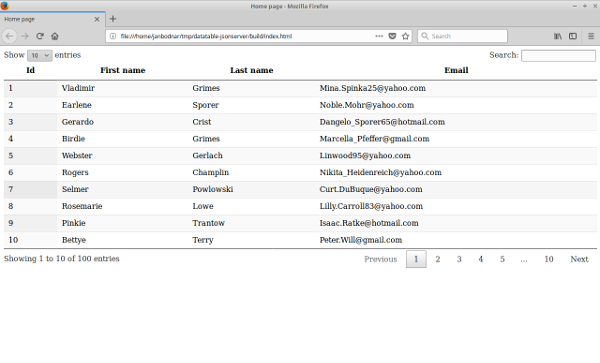Sort table by Id column header
Viewport: 600px width, 363px height.
[31, 70]
